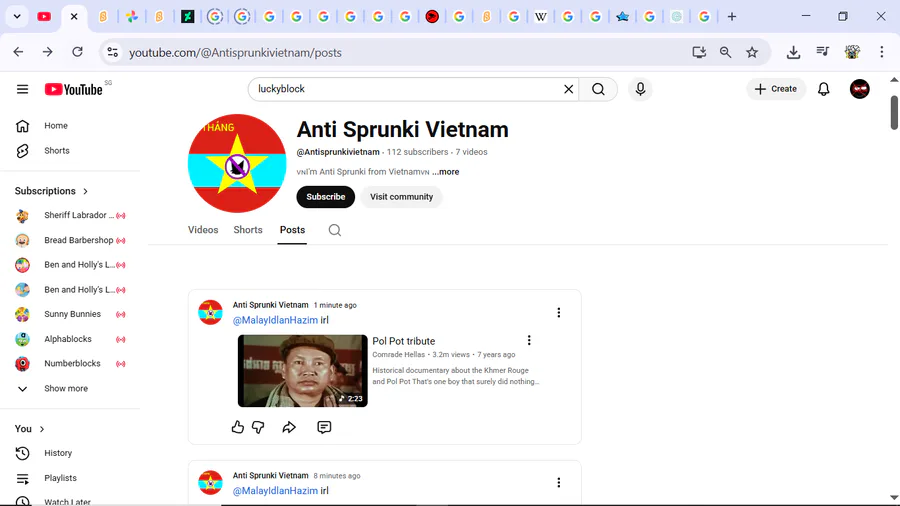Switch to the Videos tab
Screen dimensions: 900x506
[x=203, y=230]
